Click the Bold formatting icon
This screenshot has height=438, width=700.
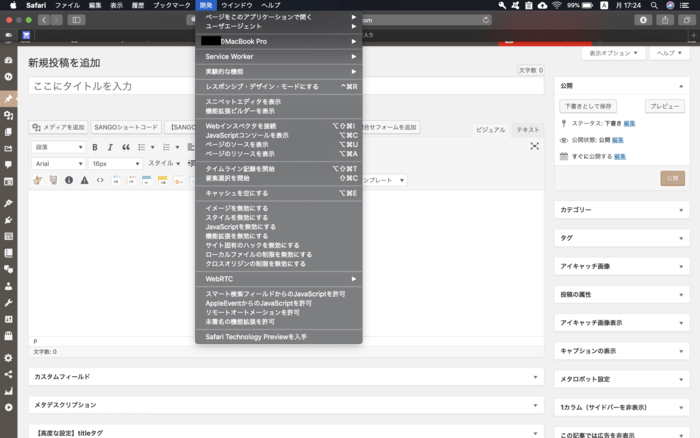(95, 147)
